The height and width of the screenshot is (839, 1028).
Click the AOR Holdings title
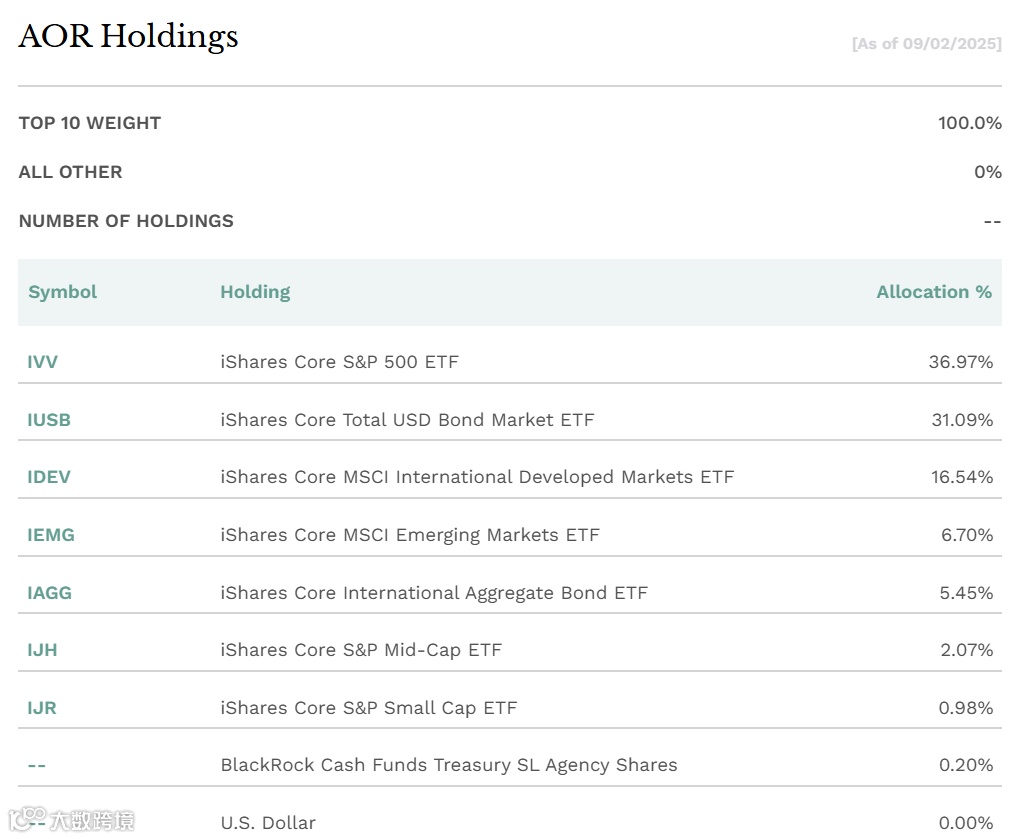pos(129,37)
